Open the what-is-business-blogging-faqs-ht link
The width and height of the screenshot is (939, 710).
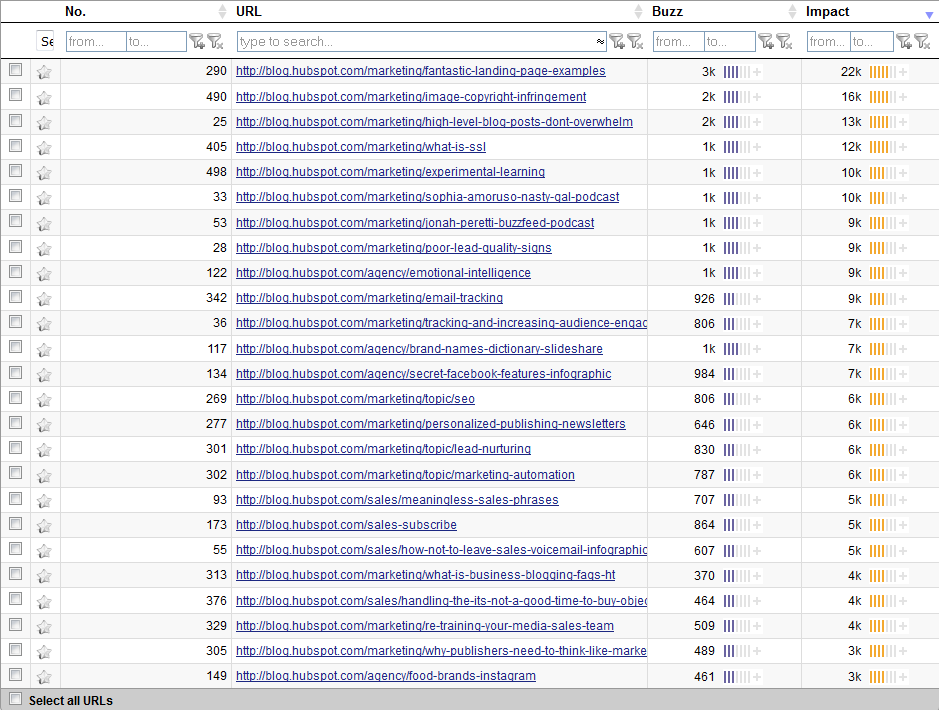pos(425,575)
